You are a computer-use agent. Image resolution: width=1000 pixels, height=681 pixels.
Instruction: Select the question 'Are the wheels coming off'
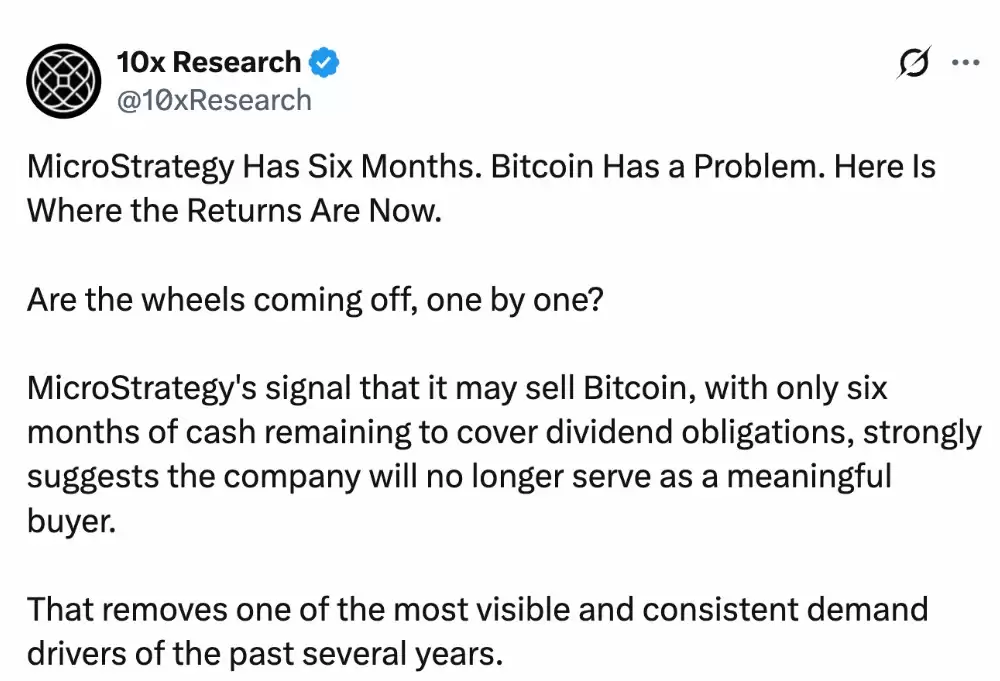point(315,300)
